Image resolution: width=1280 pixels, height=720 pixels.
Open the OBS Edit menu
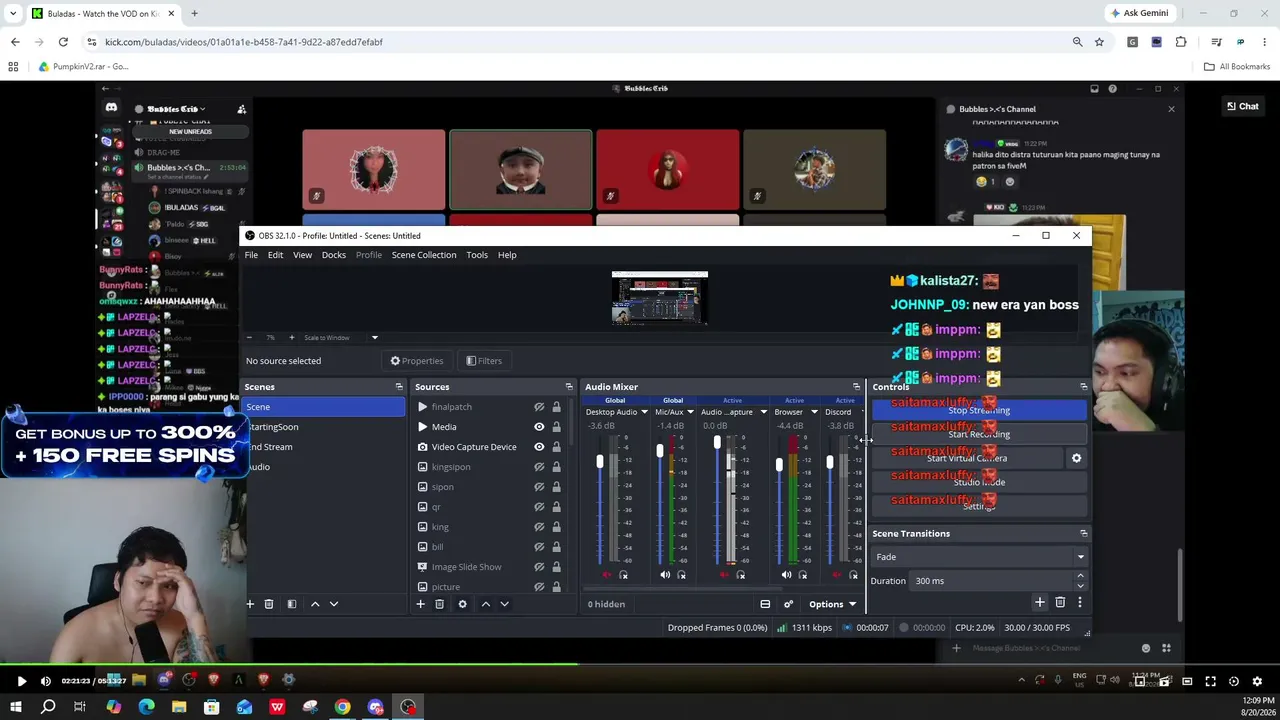point(275,255)
